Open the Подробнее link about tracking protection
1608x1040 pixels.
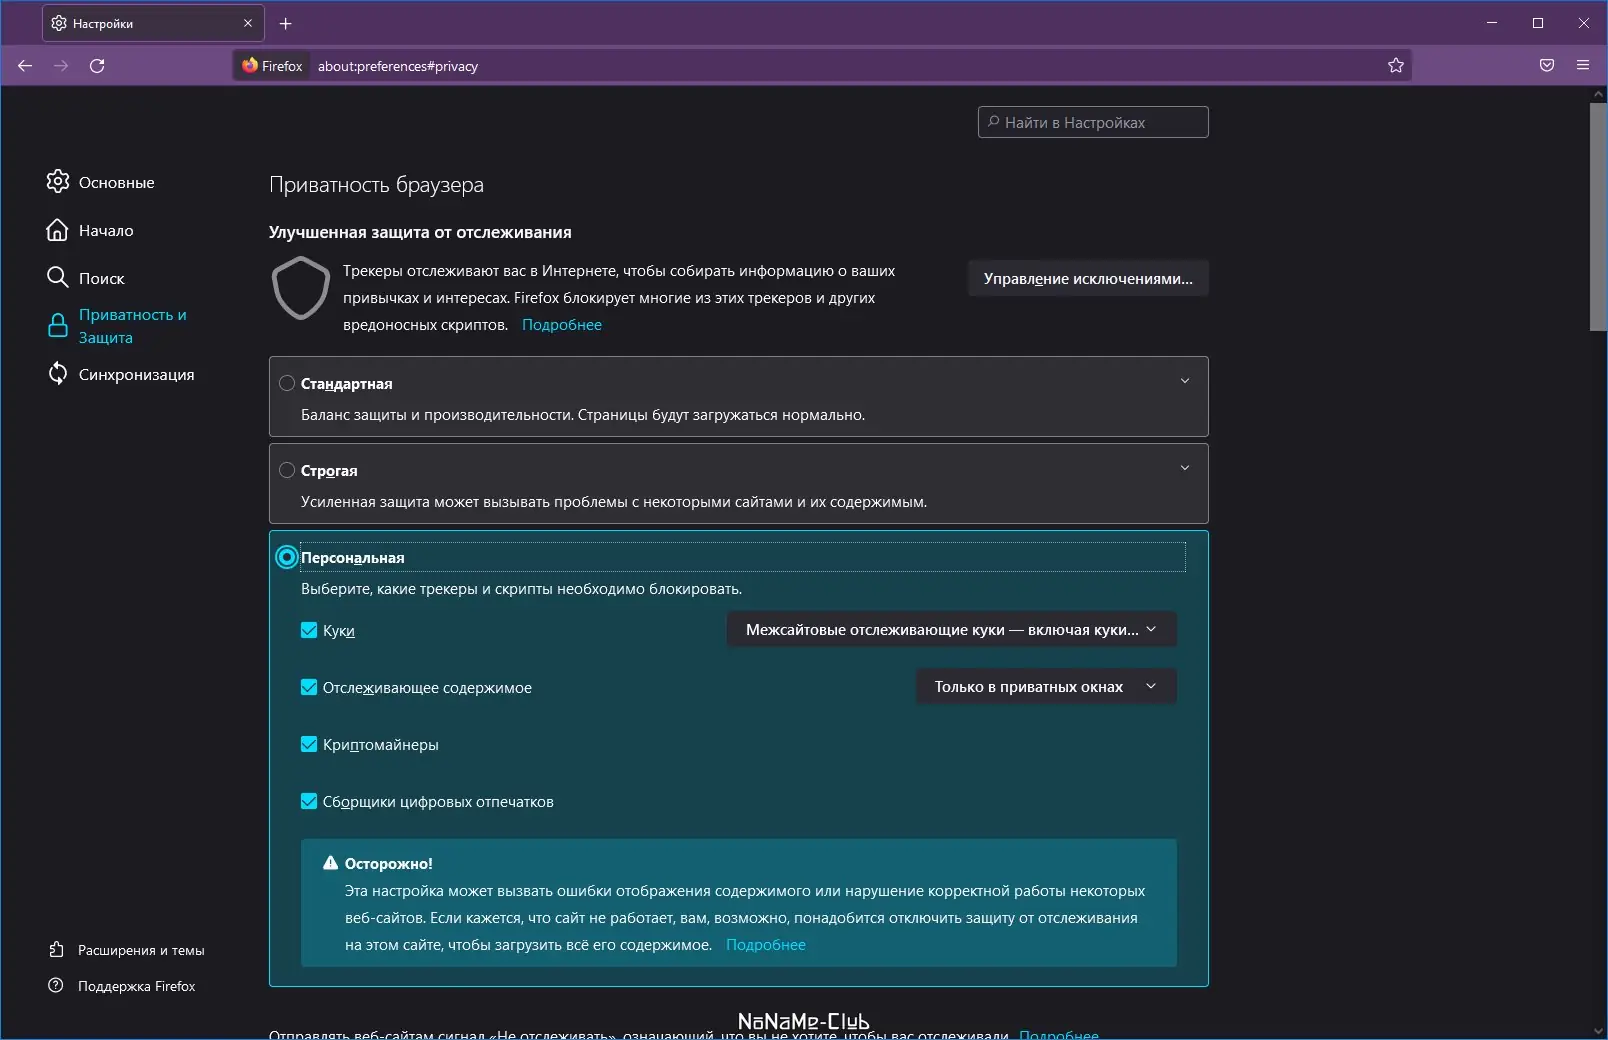(561, 324)
